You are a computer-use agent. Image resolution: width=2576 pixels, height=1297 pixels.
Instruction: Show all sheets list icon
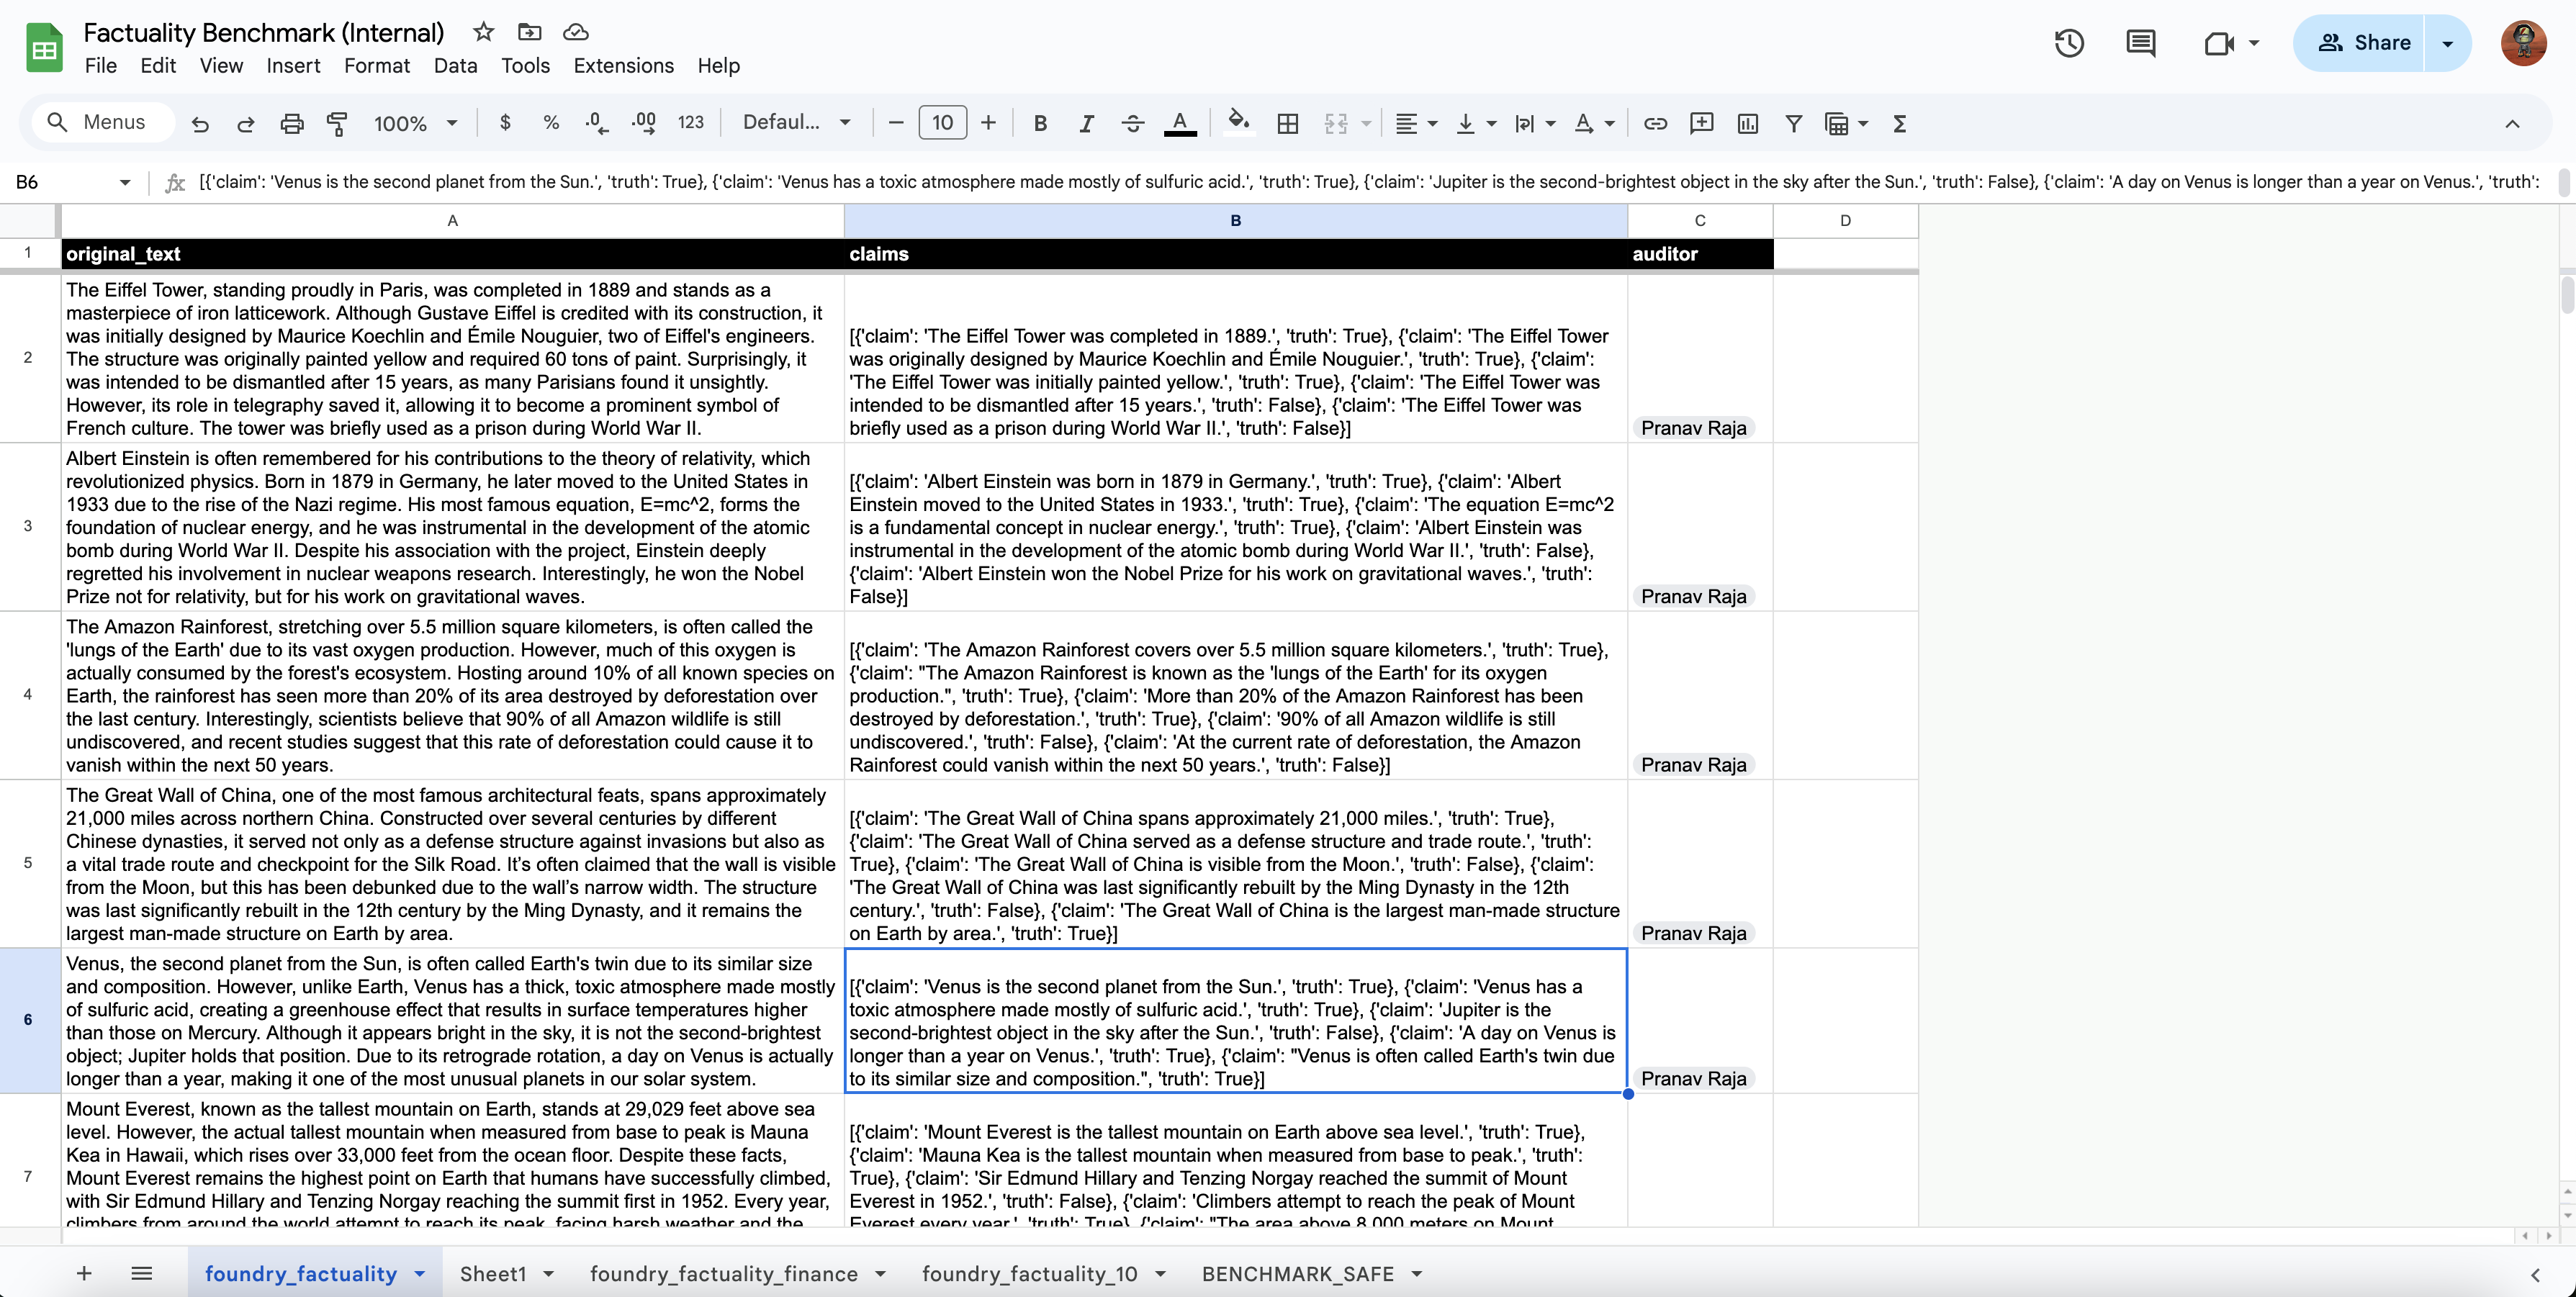[141, 1273]
